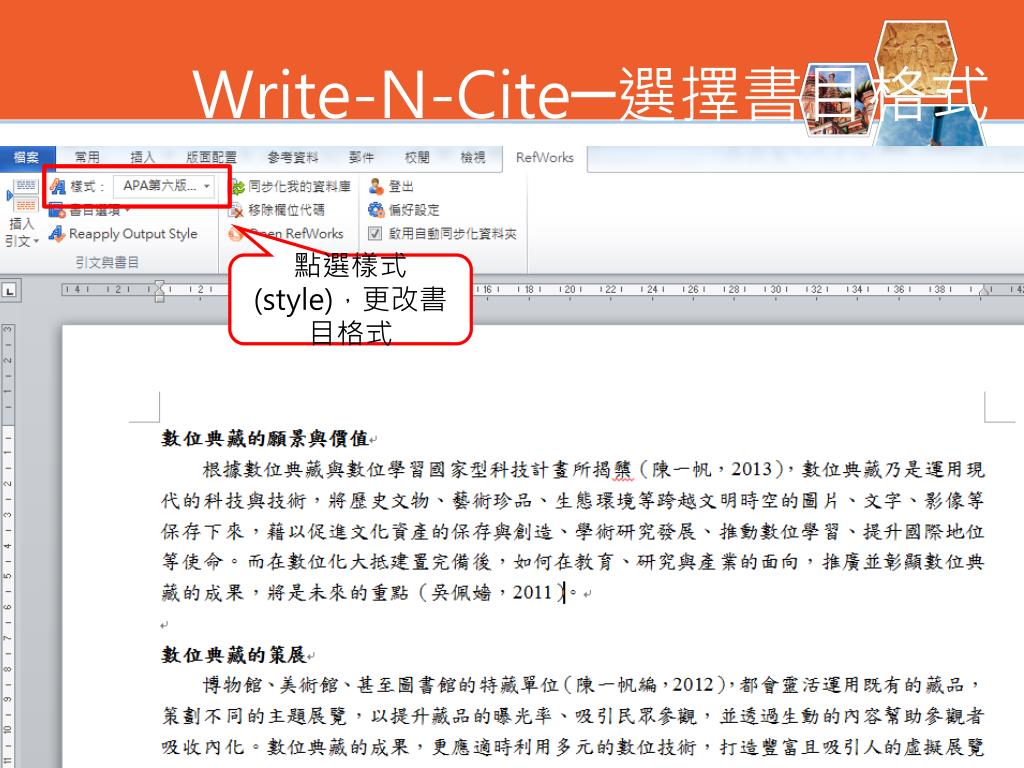Viewport: 1024px width, 768px height.
Task: Open the 參考資料 ribbon tab
Action: pos(293,157)
